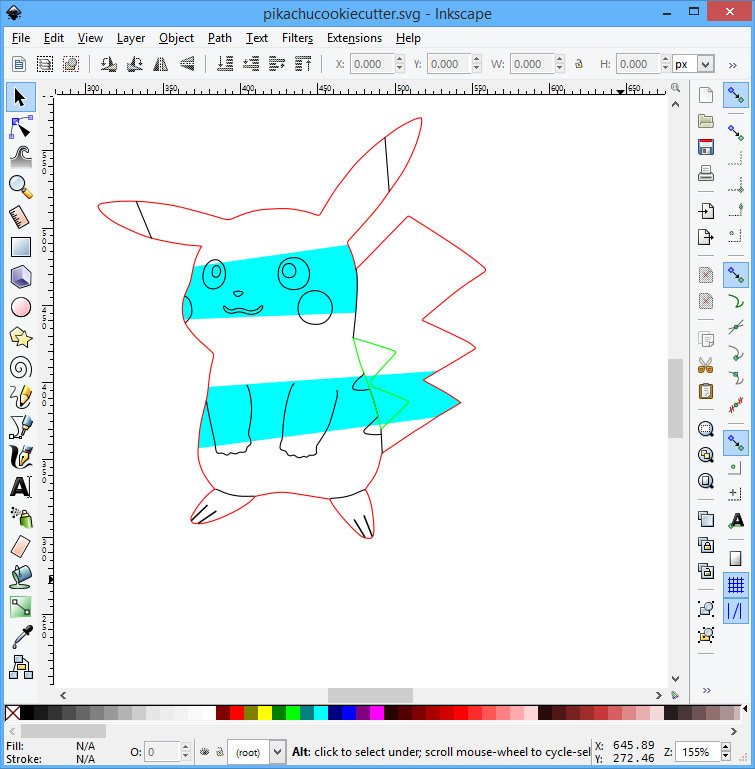Toggle snap nodes and paths button
Screen dimensions: 755x769
pyautogui.click(x=735, y=274)
